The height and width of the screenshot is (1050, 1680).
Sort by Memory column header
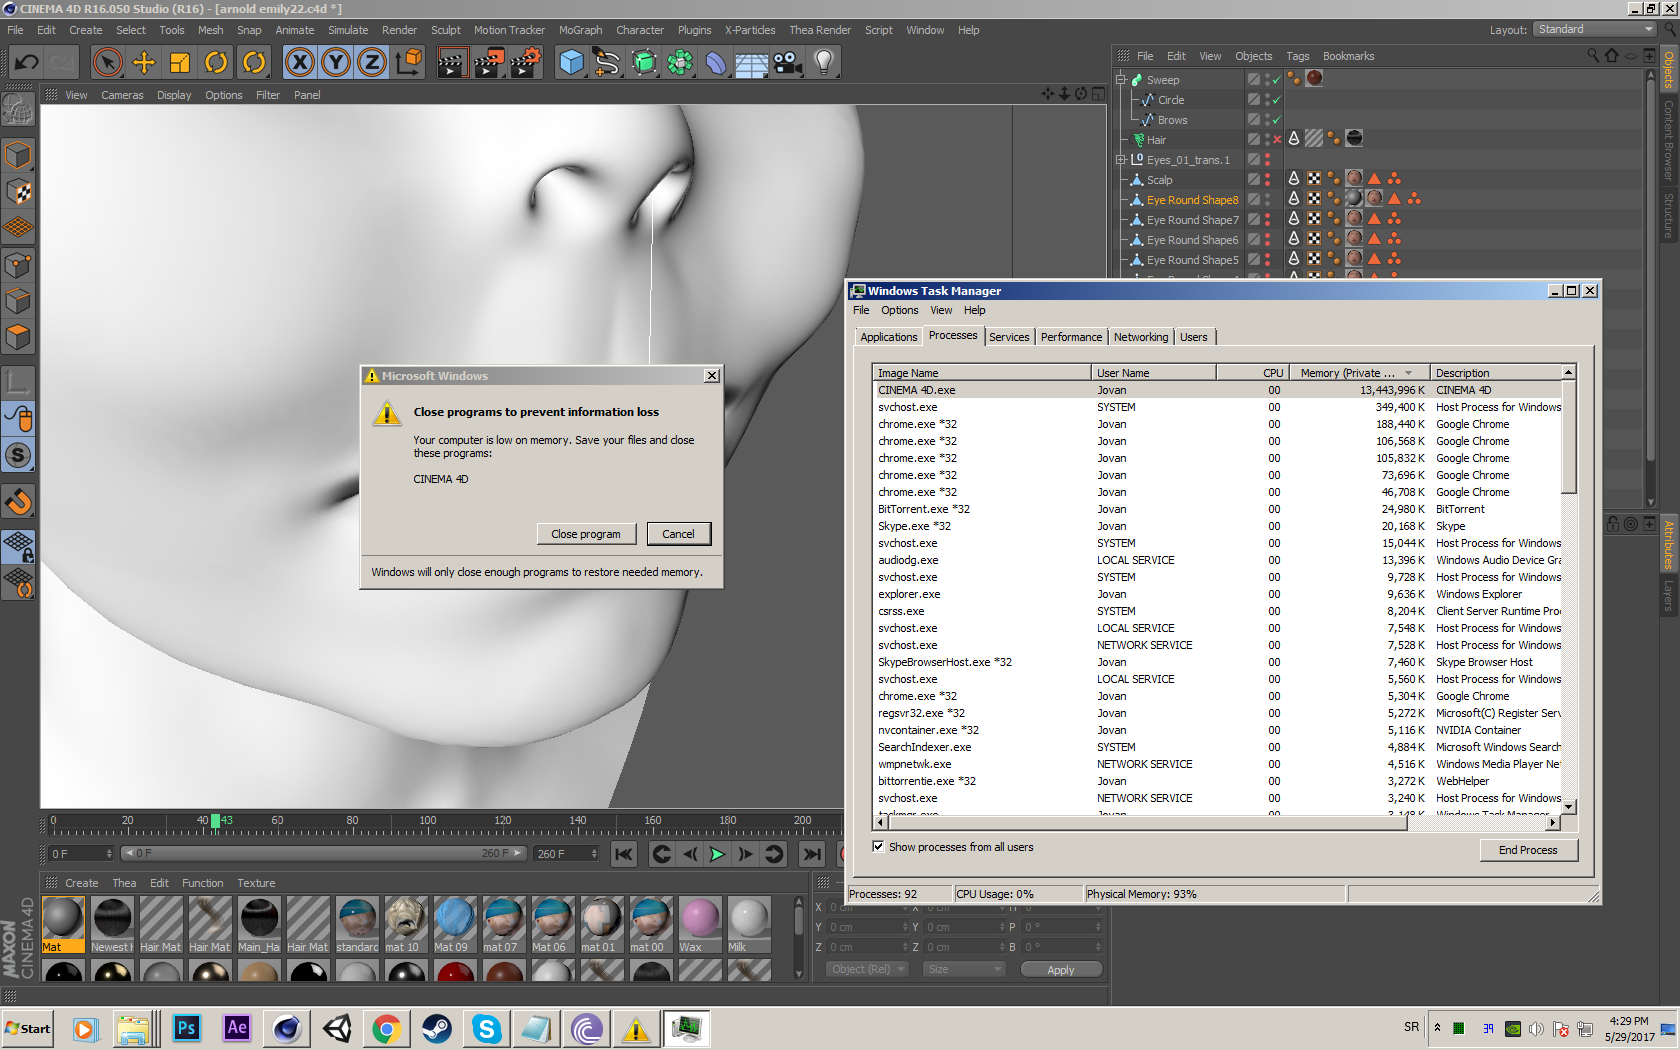[1358, 373]
